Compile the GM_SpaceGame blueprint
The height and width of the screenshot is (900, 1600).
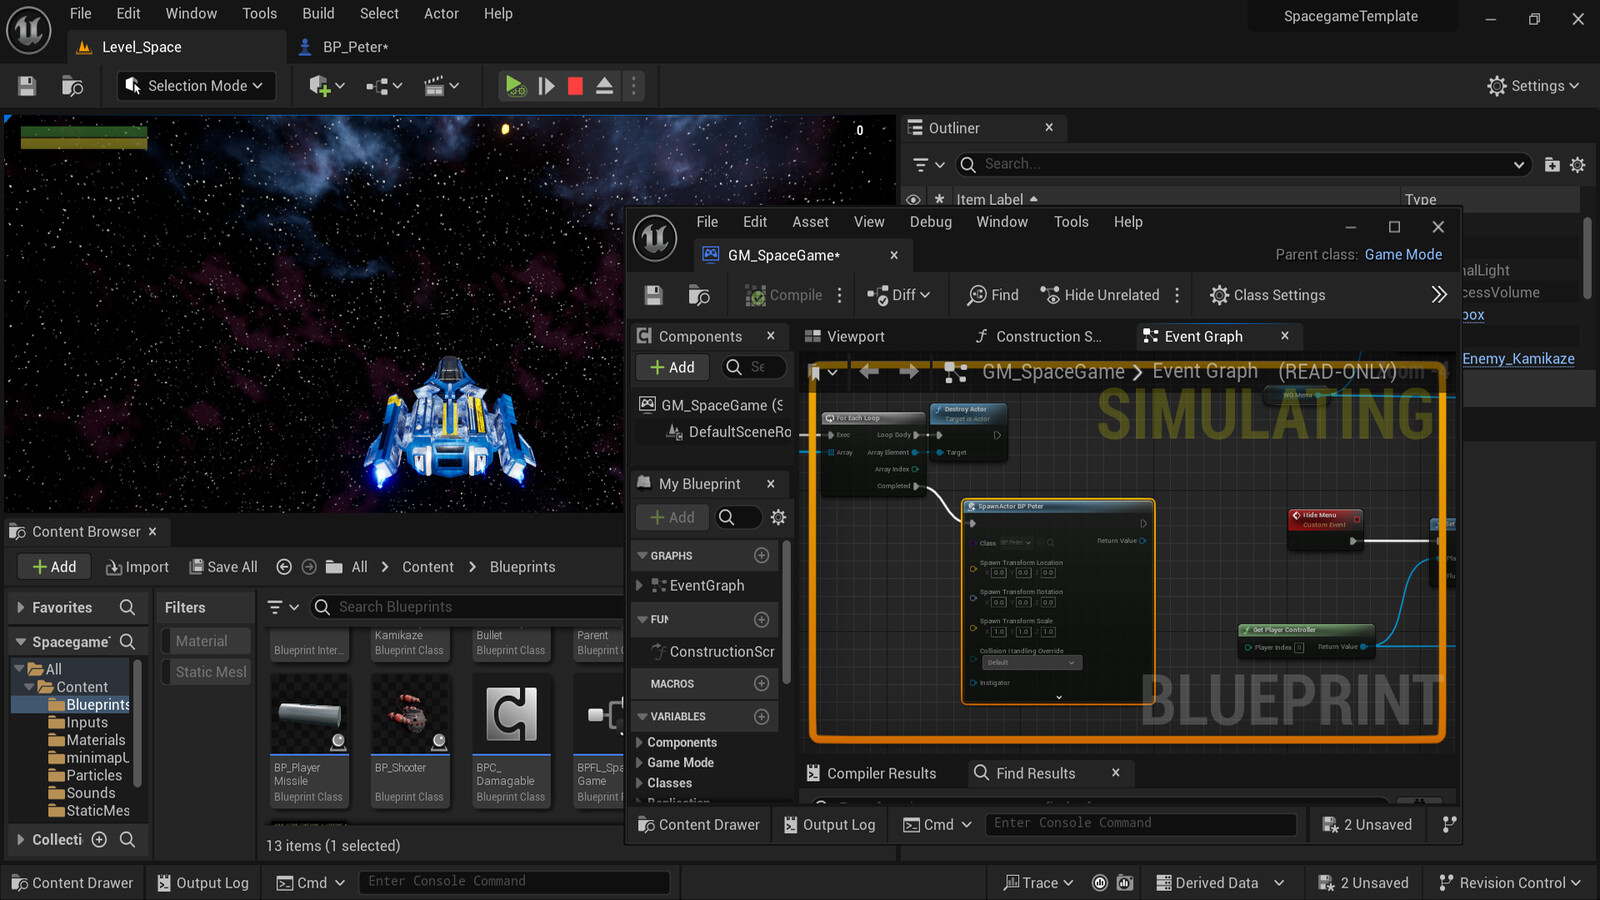coord(789,294)
